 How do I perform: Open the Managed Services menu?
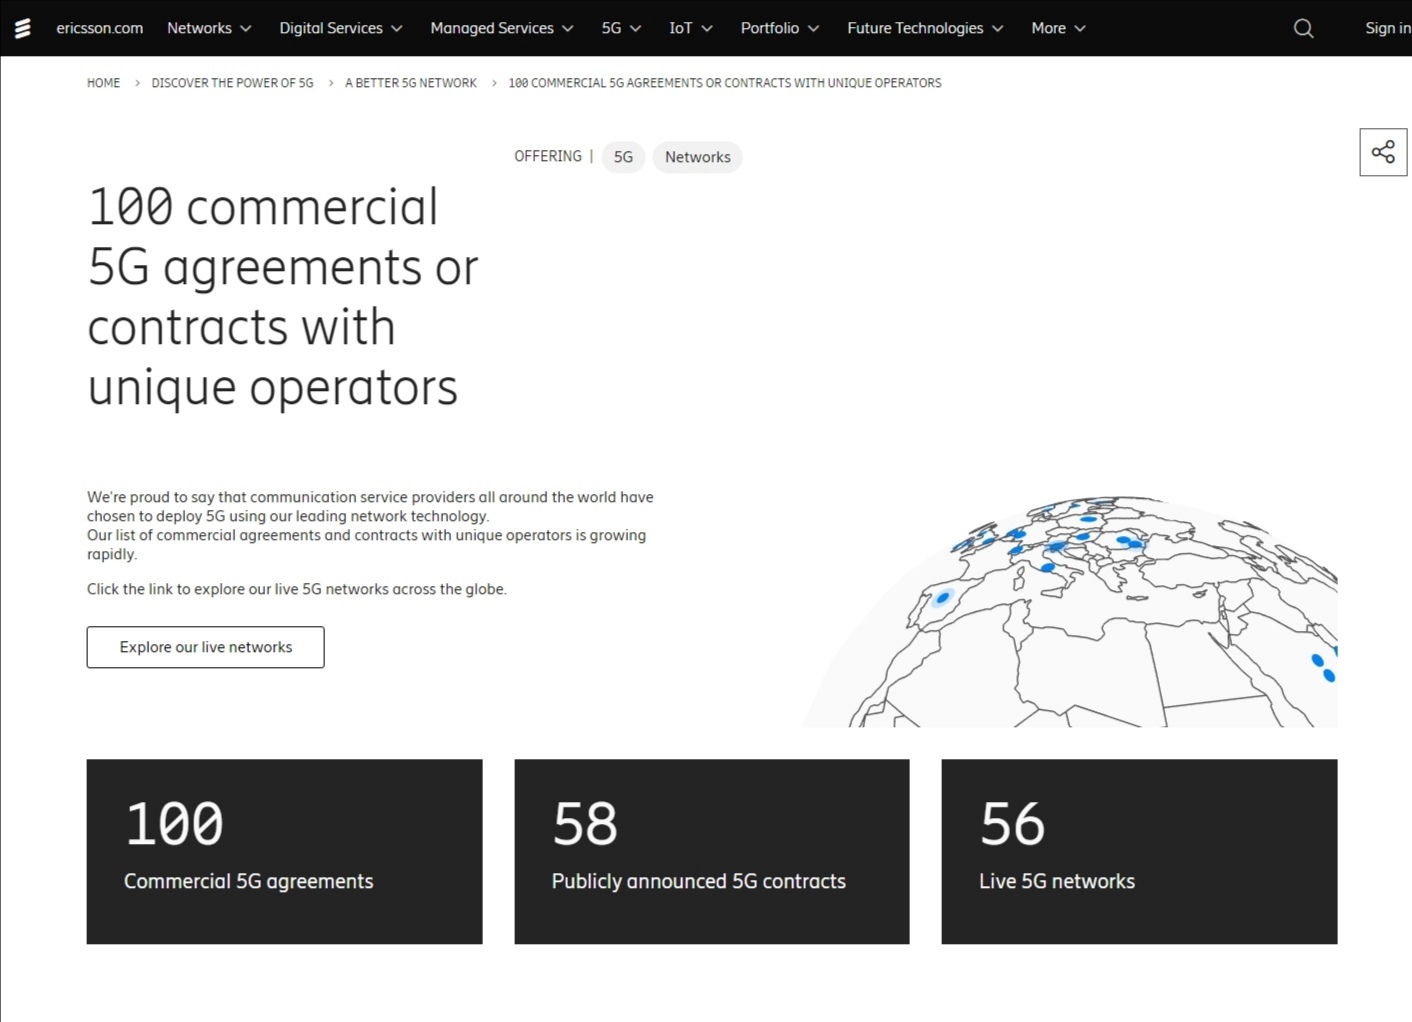point(502,28)
